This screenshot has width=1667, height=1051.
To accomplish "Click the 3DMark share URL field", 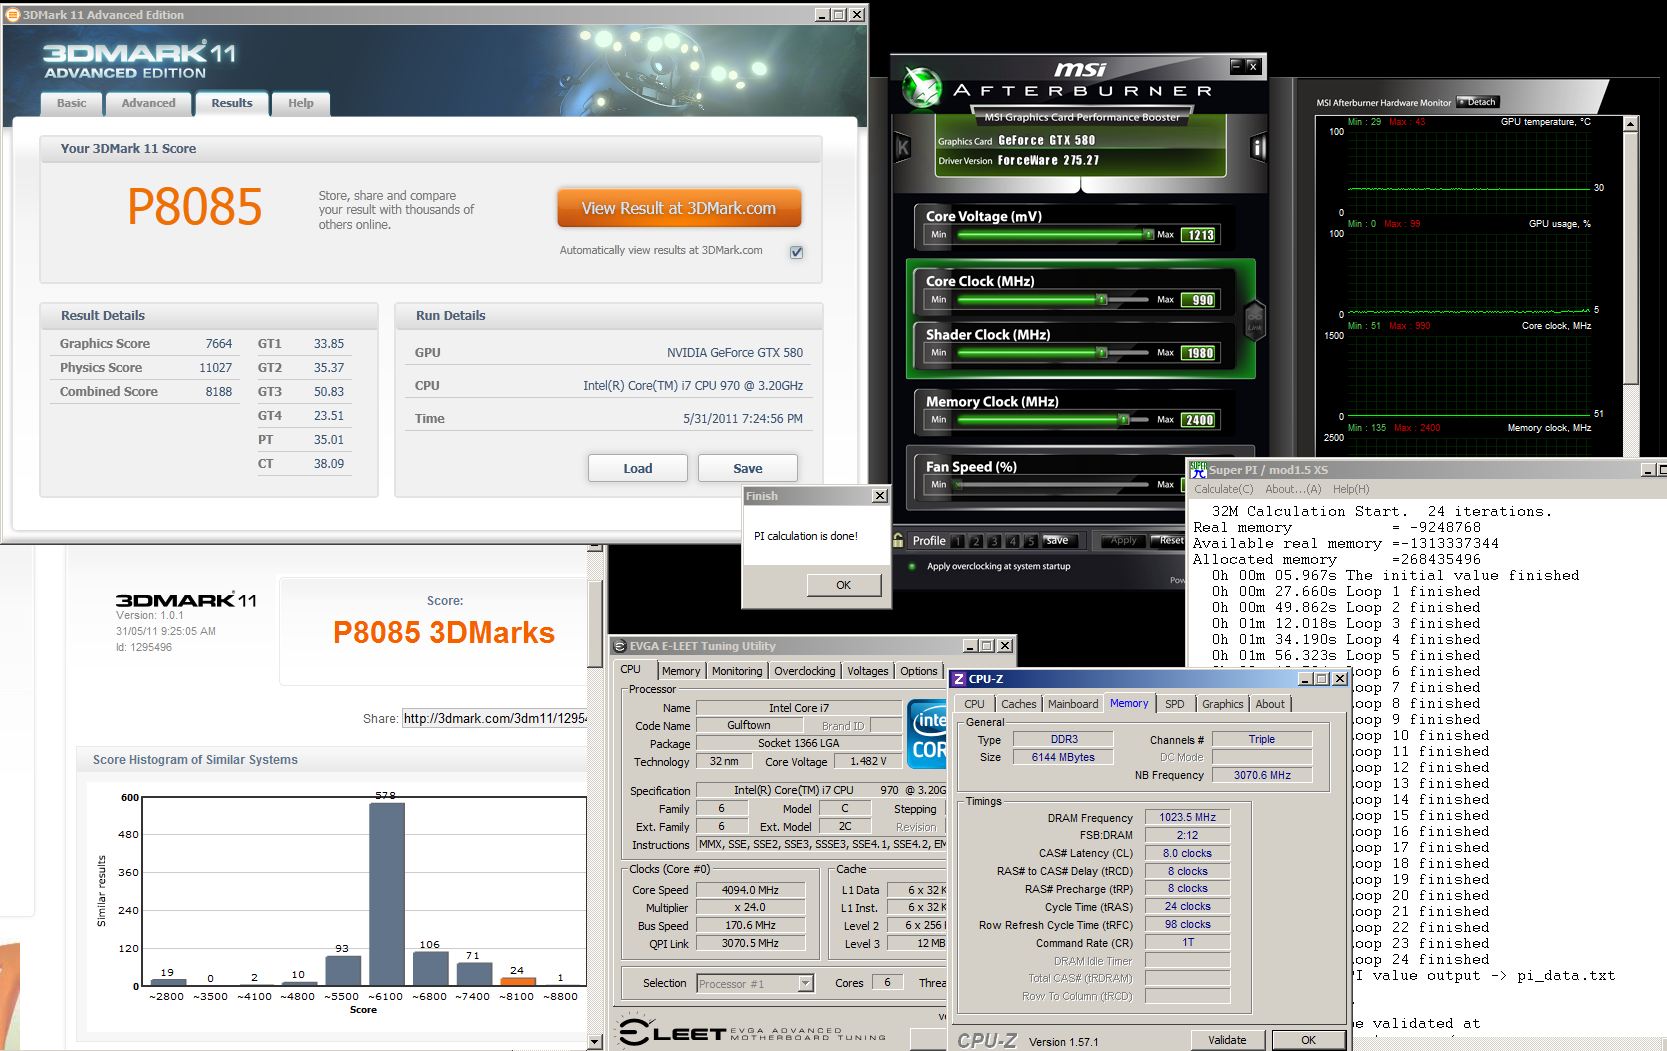I will [x=494, y=718].
